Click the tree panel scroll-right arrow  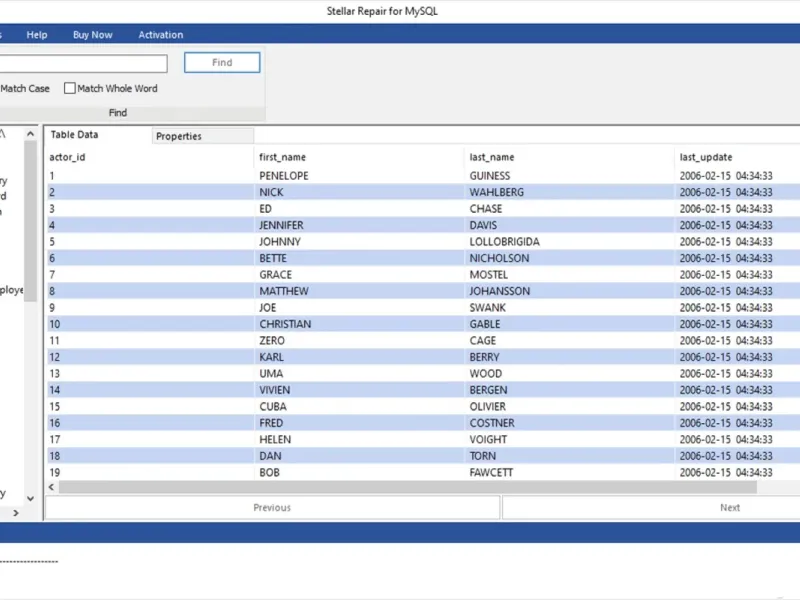[x=16, y=513]
